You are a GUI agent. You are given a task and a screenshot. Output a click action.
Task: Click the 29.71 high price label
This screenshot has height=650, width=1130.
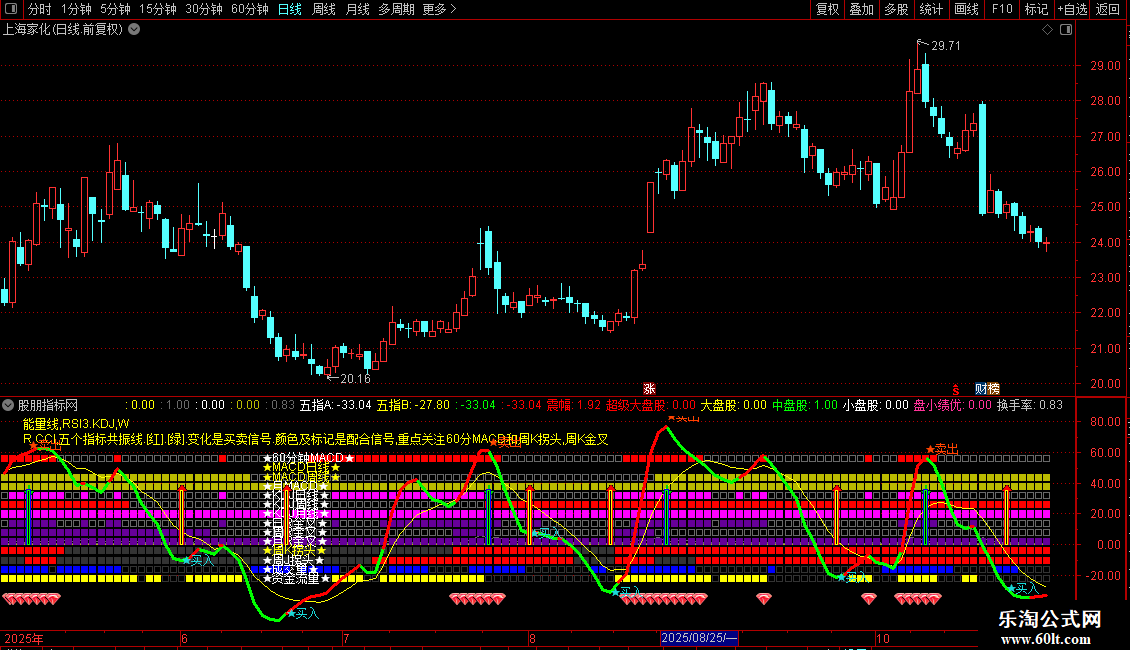click(946, 45)
